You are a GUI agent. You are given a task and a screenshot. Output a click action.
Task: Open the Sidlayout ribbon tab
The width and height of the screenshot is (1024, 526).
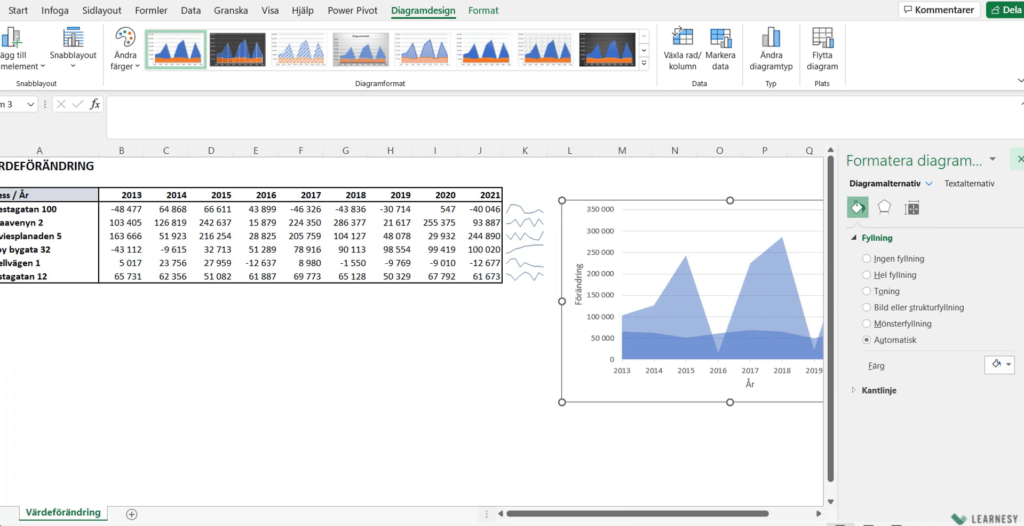[104, 10]
